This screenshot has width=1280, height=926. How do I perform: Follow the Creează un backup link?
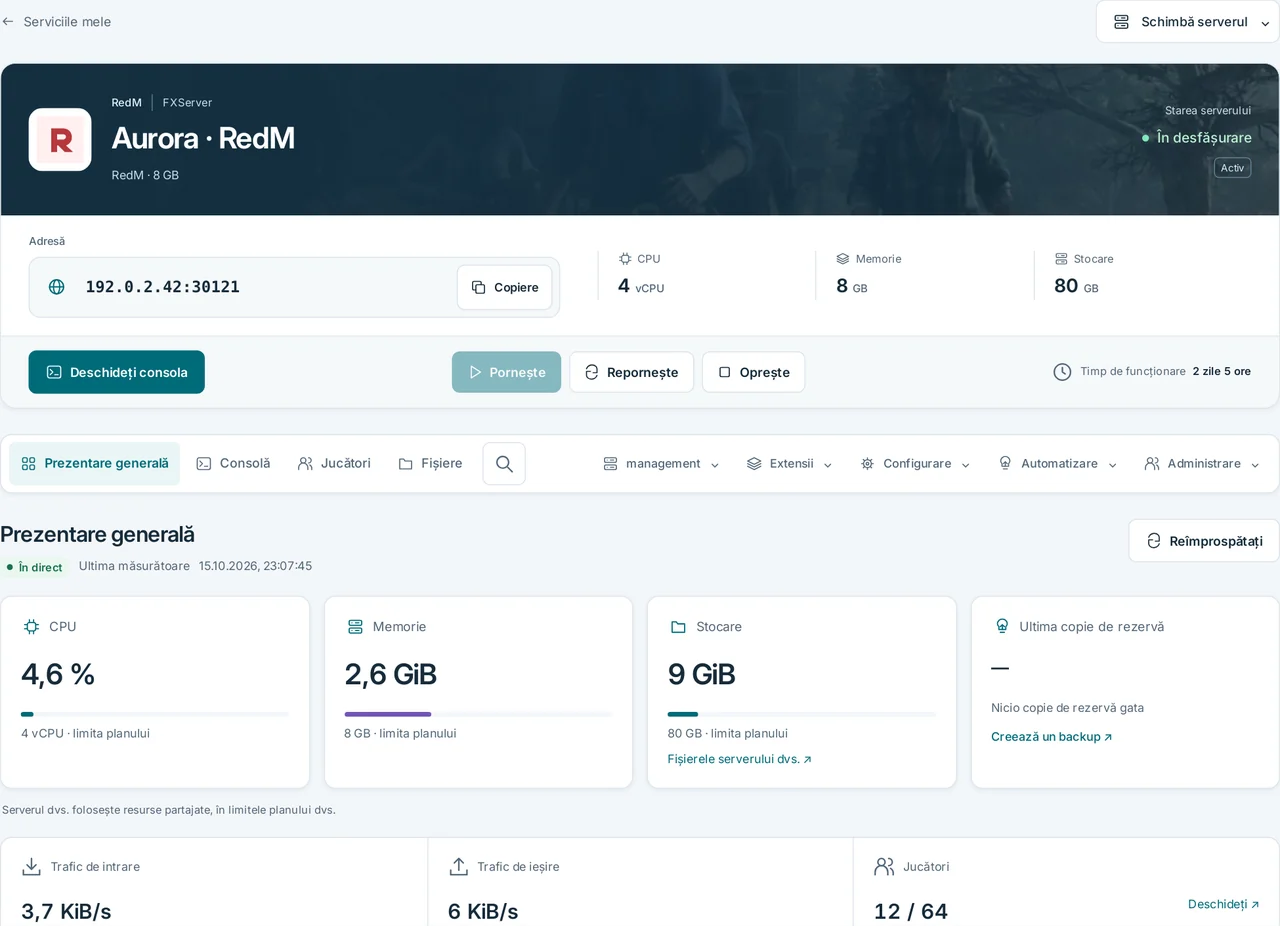coord(1052,737)
